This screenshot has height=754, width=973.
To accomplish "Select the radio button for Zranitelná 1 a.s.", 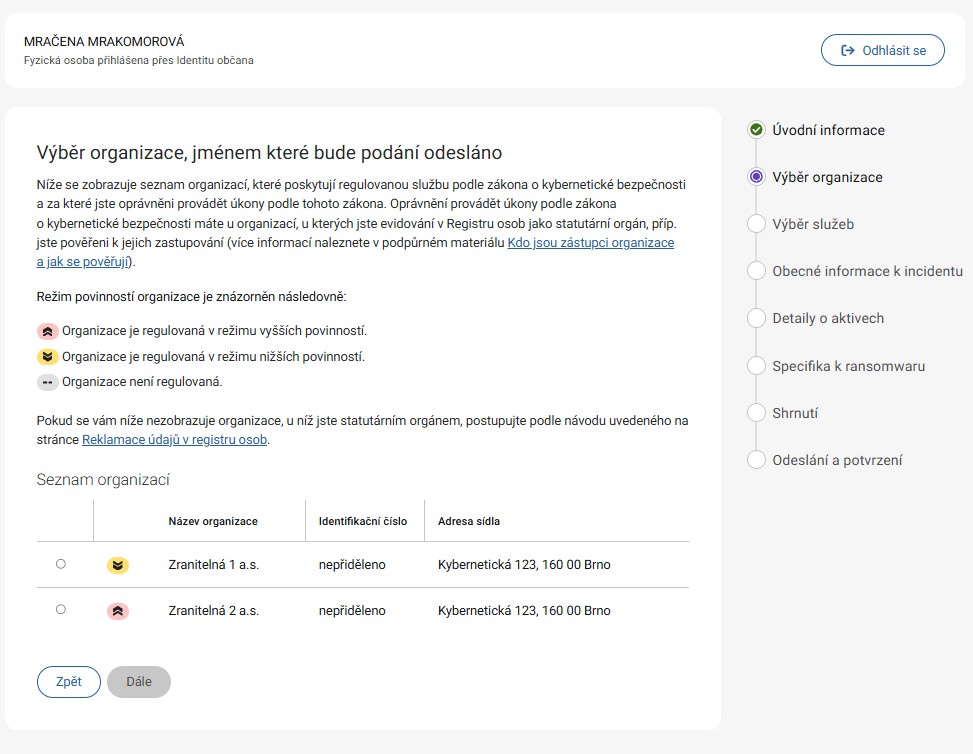I will [x=61, y=564].
